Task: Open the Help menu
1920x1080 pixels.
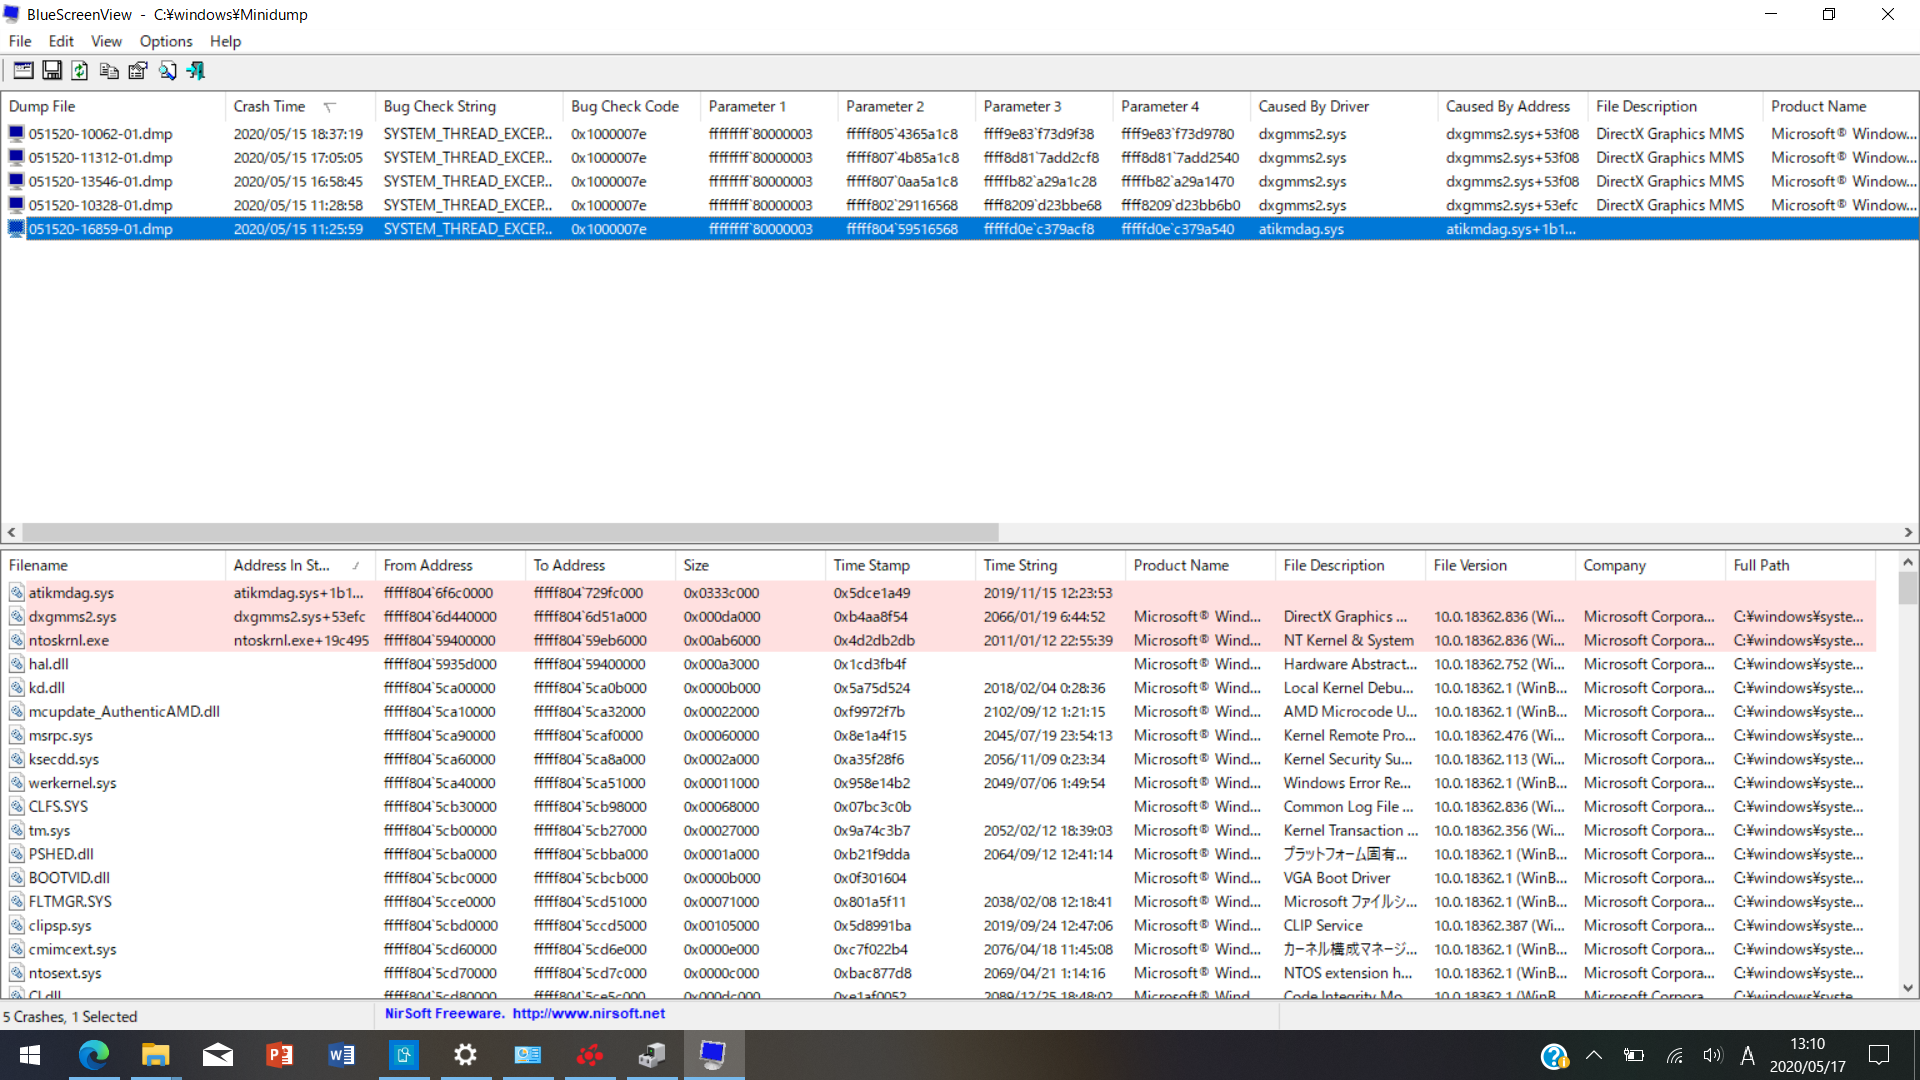Action: click(225, 41)
